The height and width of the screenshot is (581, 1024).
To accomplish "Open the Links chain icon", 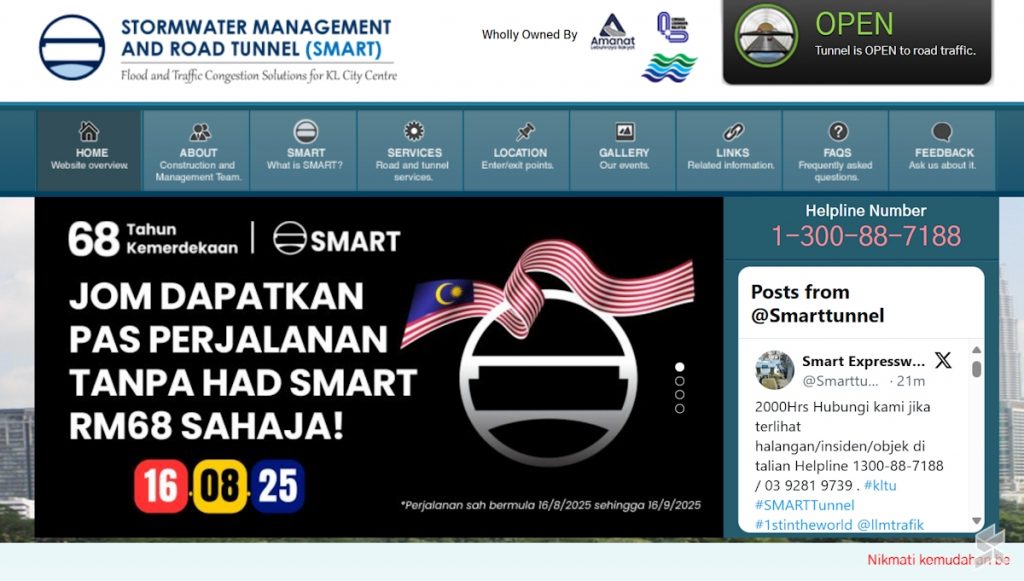I will [x=733, y=132].
